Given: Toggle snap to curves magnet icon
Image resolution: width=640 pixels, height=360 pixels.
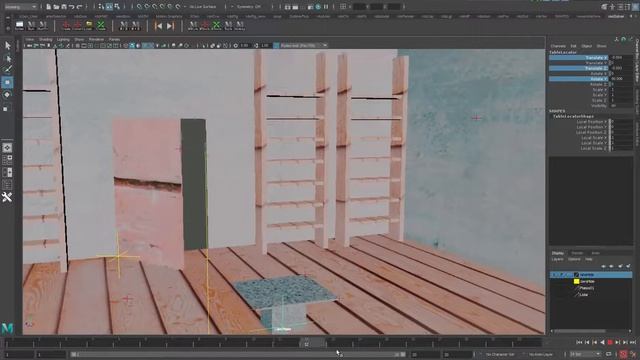Looking at the screenshot, I should (147, 7).
